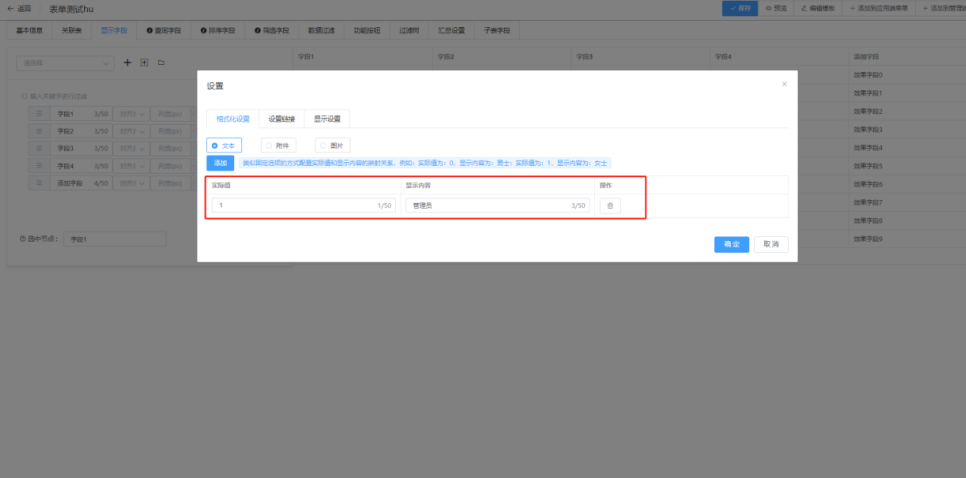Open alignment dropdown for 字段4 row
This screenshot has width=966, height=478.
[x=131, y=166]
